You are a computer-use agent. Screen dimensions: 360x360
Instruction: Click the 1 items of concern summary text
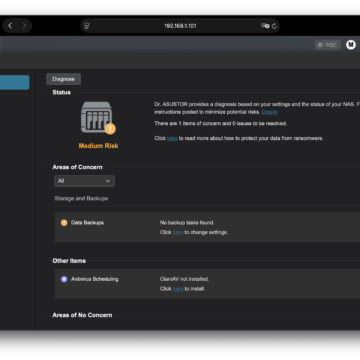220,123
